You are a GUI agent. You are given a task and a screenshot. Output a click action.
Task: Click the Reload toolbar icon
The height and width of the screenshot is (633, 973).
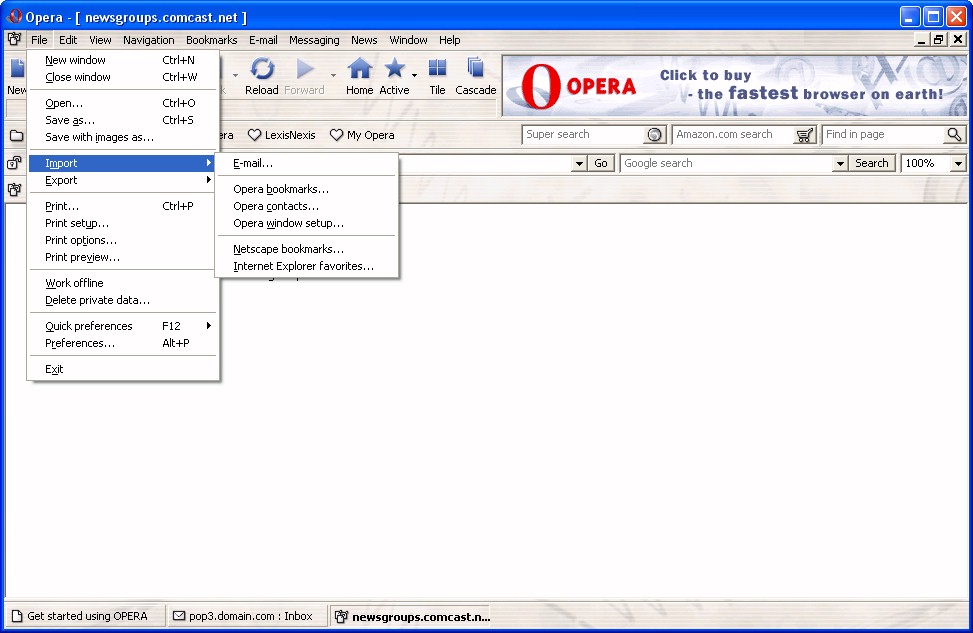click(262, 70)
